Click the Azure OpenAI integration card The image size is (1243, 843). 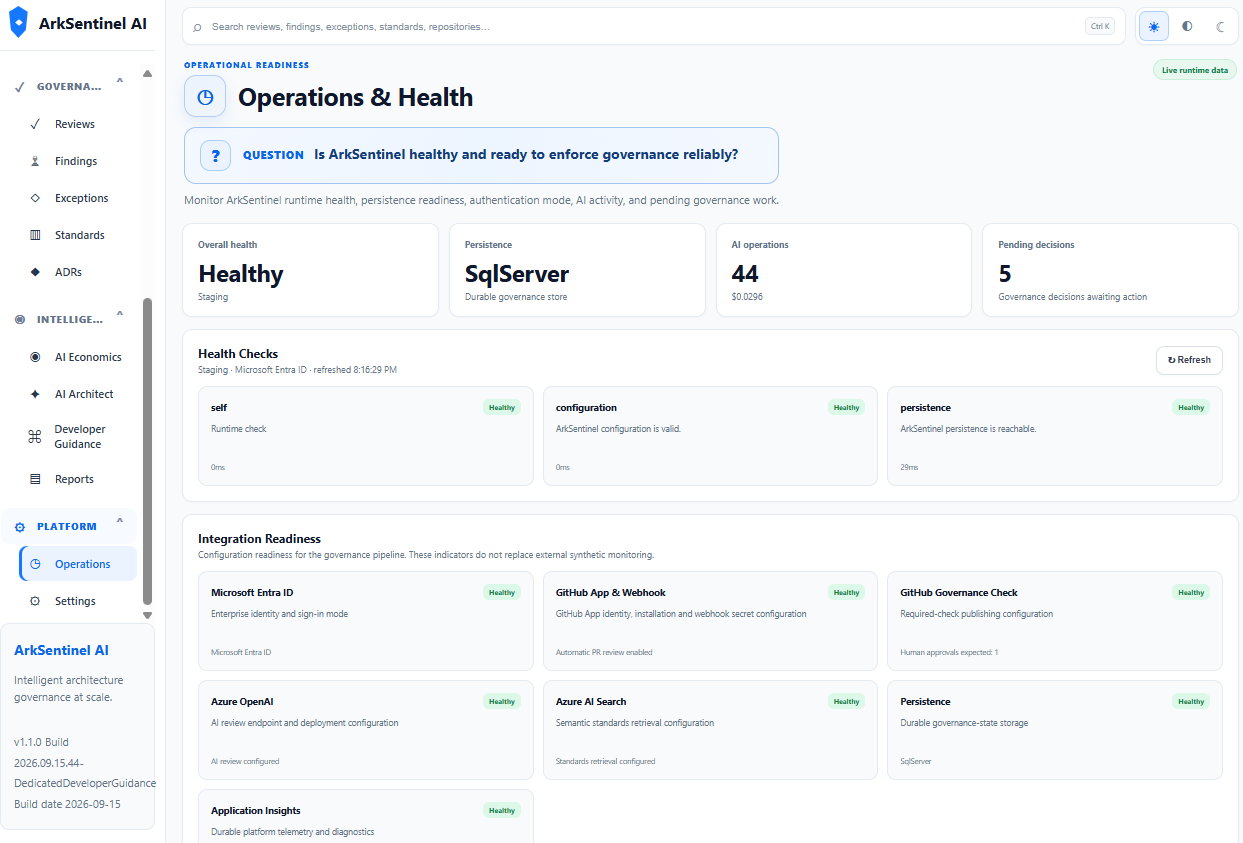tap(366, 730)
